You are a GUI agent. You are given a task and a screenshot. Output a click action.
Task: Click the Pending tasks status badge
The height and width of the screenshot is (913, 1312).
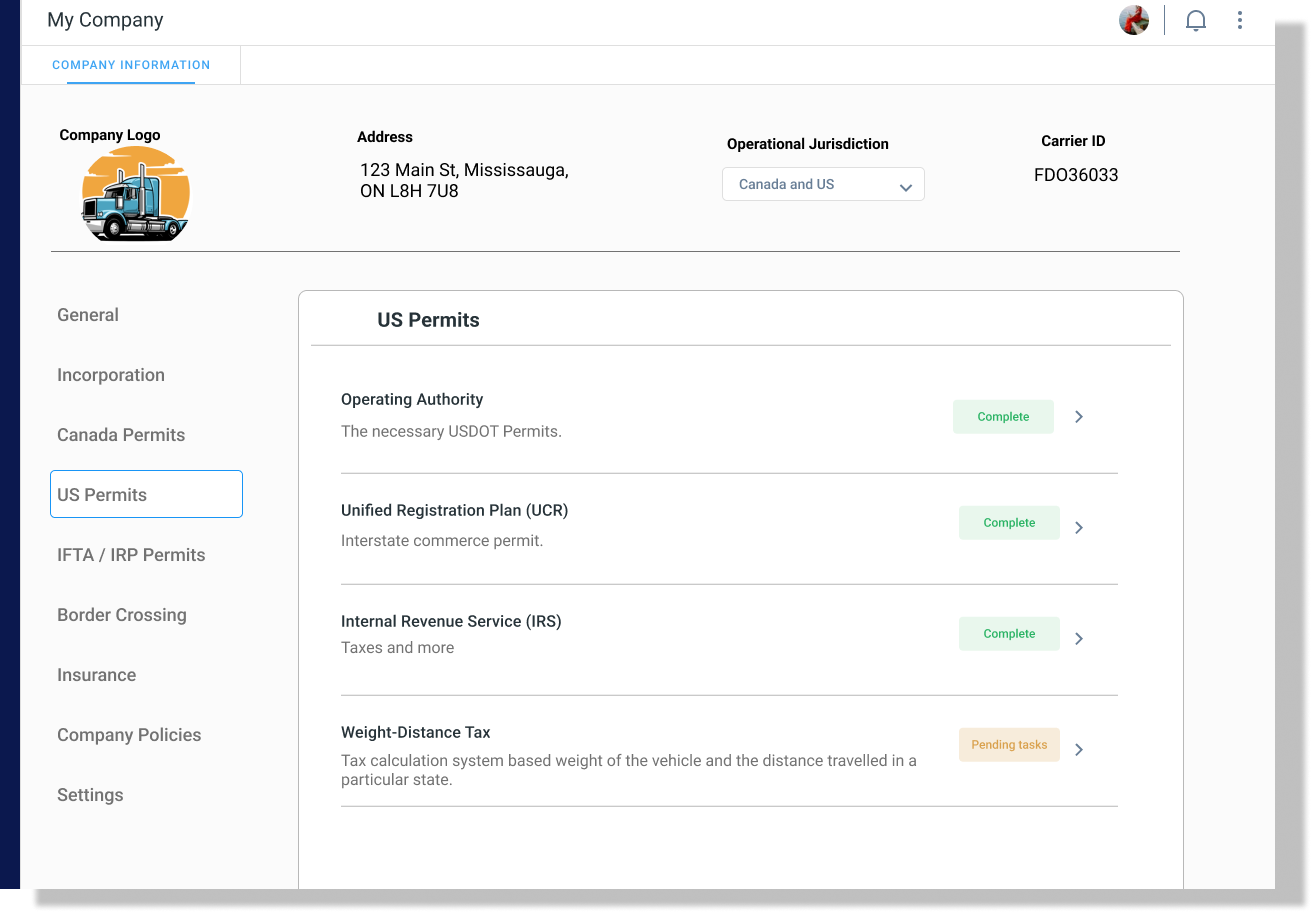tap(1009, 745)
